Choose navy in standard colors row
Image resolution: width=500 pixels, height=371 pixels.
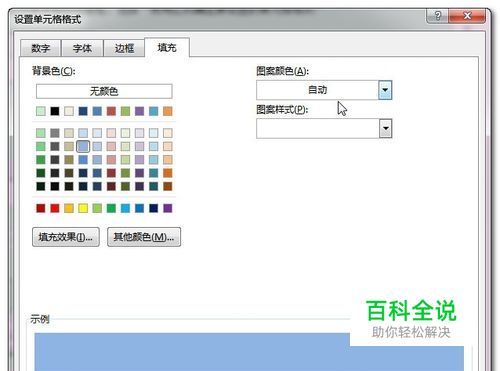154,208
